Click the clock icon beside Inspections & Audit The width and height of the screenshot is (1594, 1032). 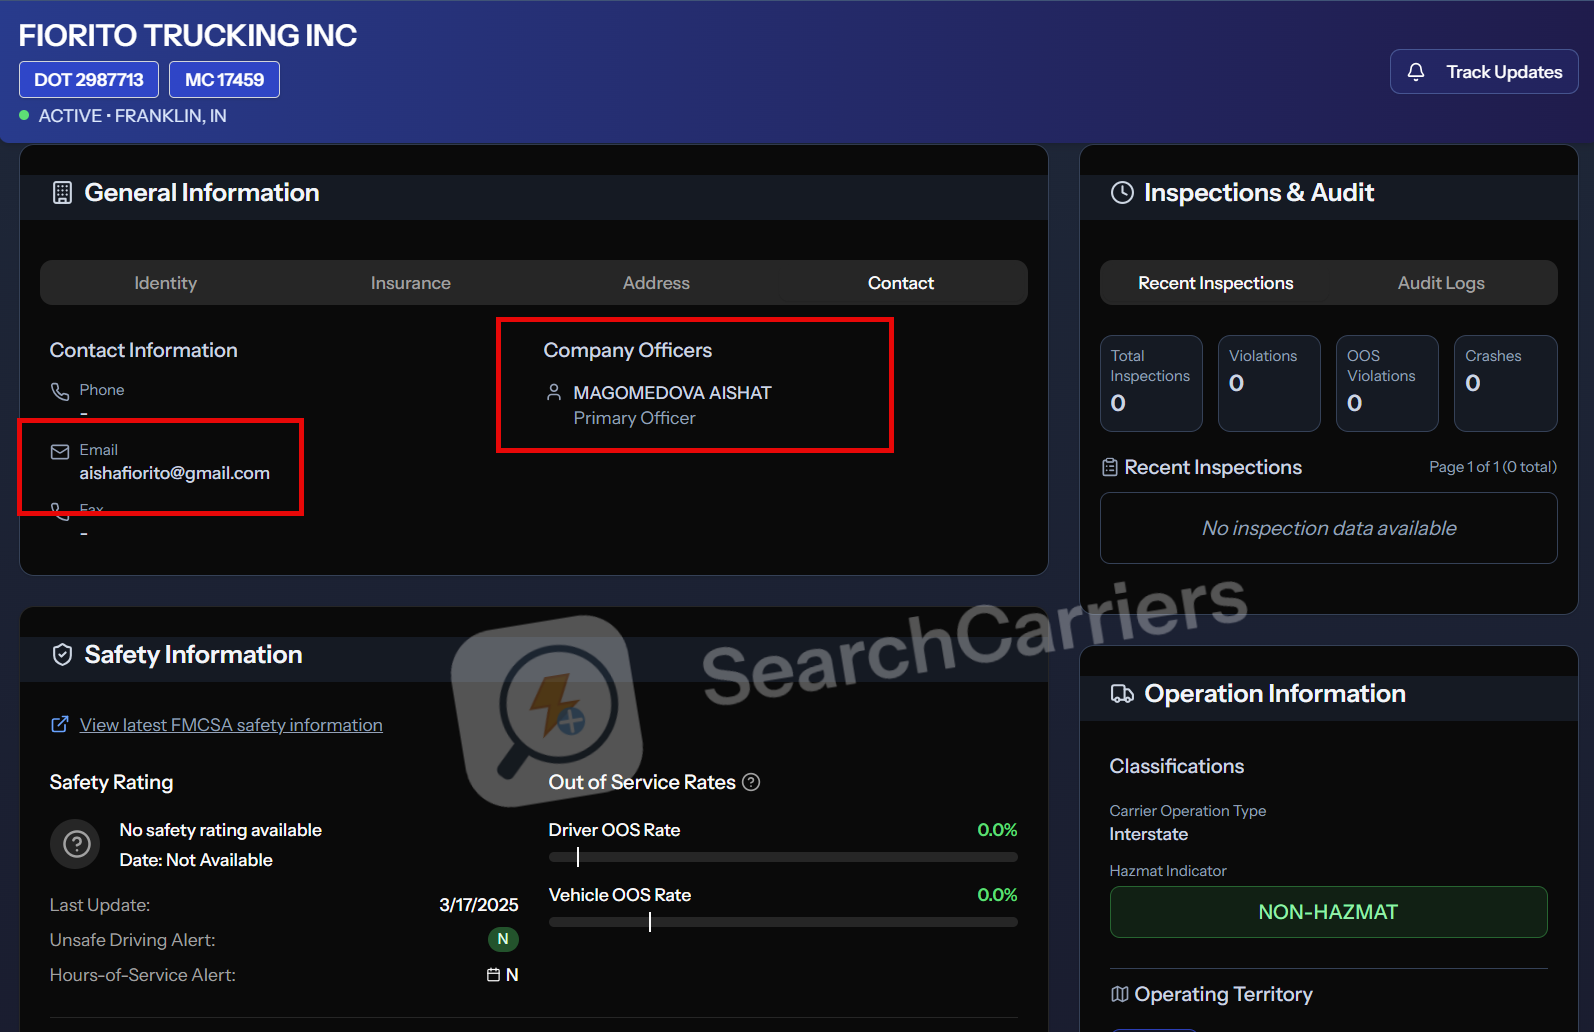click(x=1122, y=193)
